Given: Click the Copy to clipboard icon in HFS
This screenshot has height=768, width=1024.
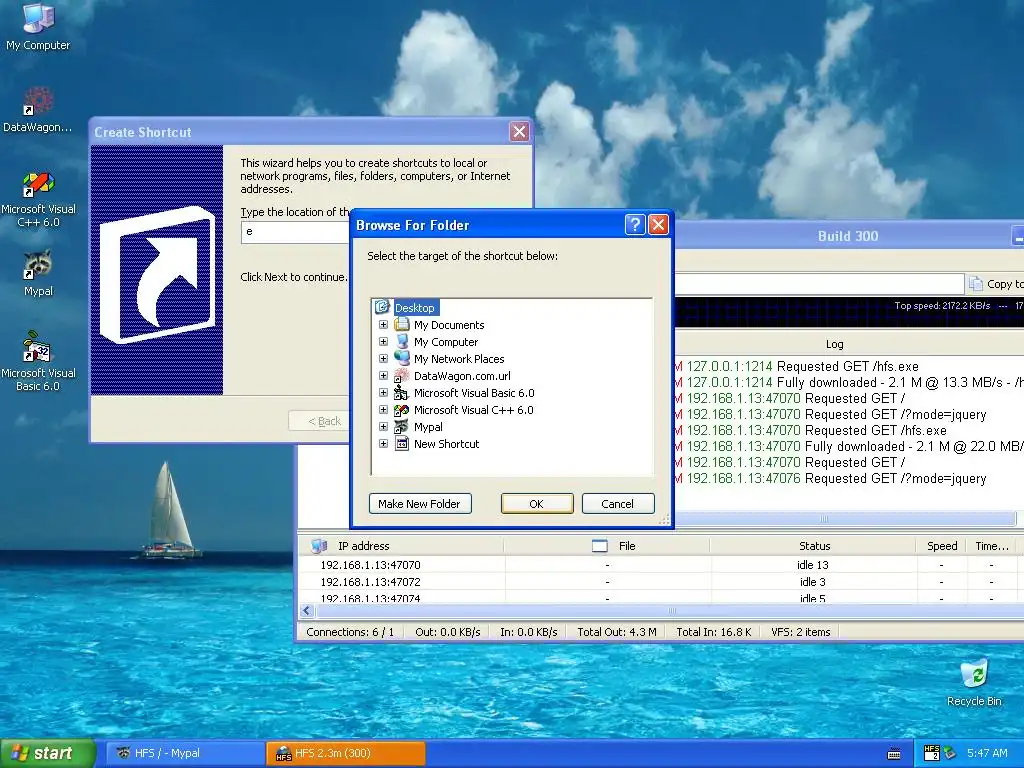Looking at the screenshot, I should click(x=976, y=283).
